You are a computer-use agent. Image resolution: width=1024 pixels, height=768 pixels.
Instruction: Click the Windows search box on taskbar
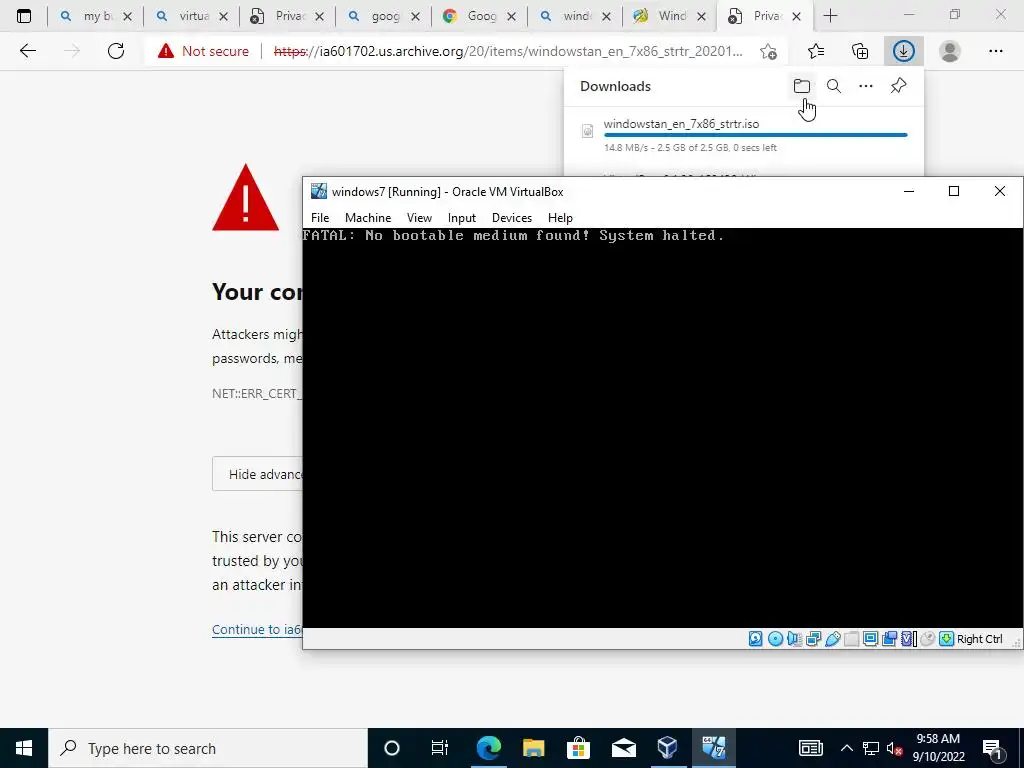click(x=208, y=748)
